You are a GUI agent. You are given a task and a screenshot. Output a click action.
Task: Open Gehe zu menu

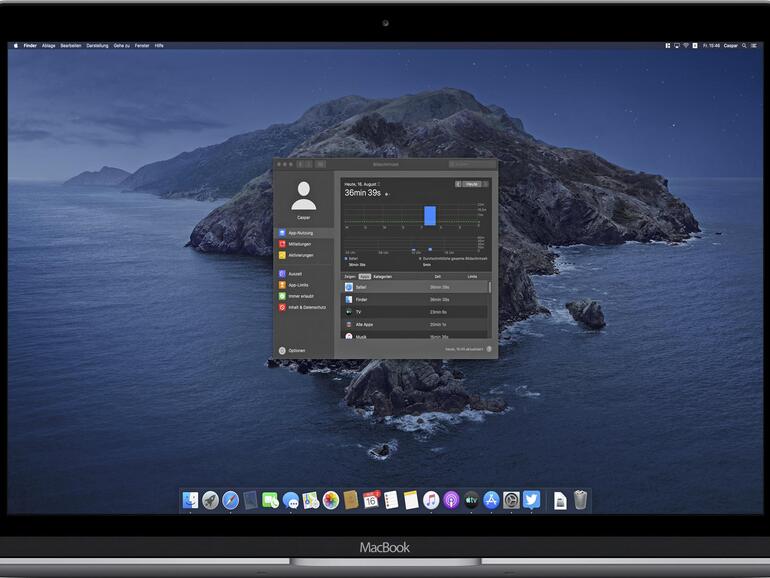(121, 45)
